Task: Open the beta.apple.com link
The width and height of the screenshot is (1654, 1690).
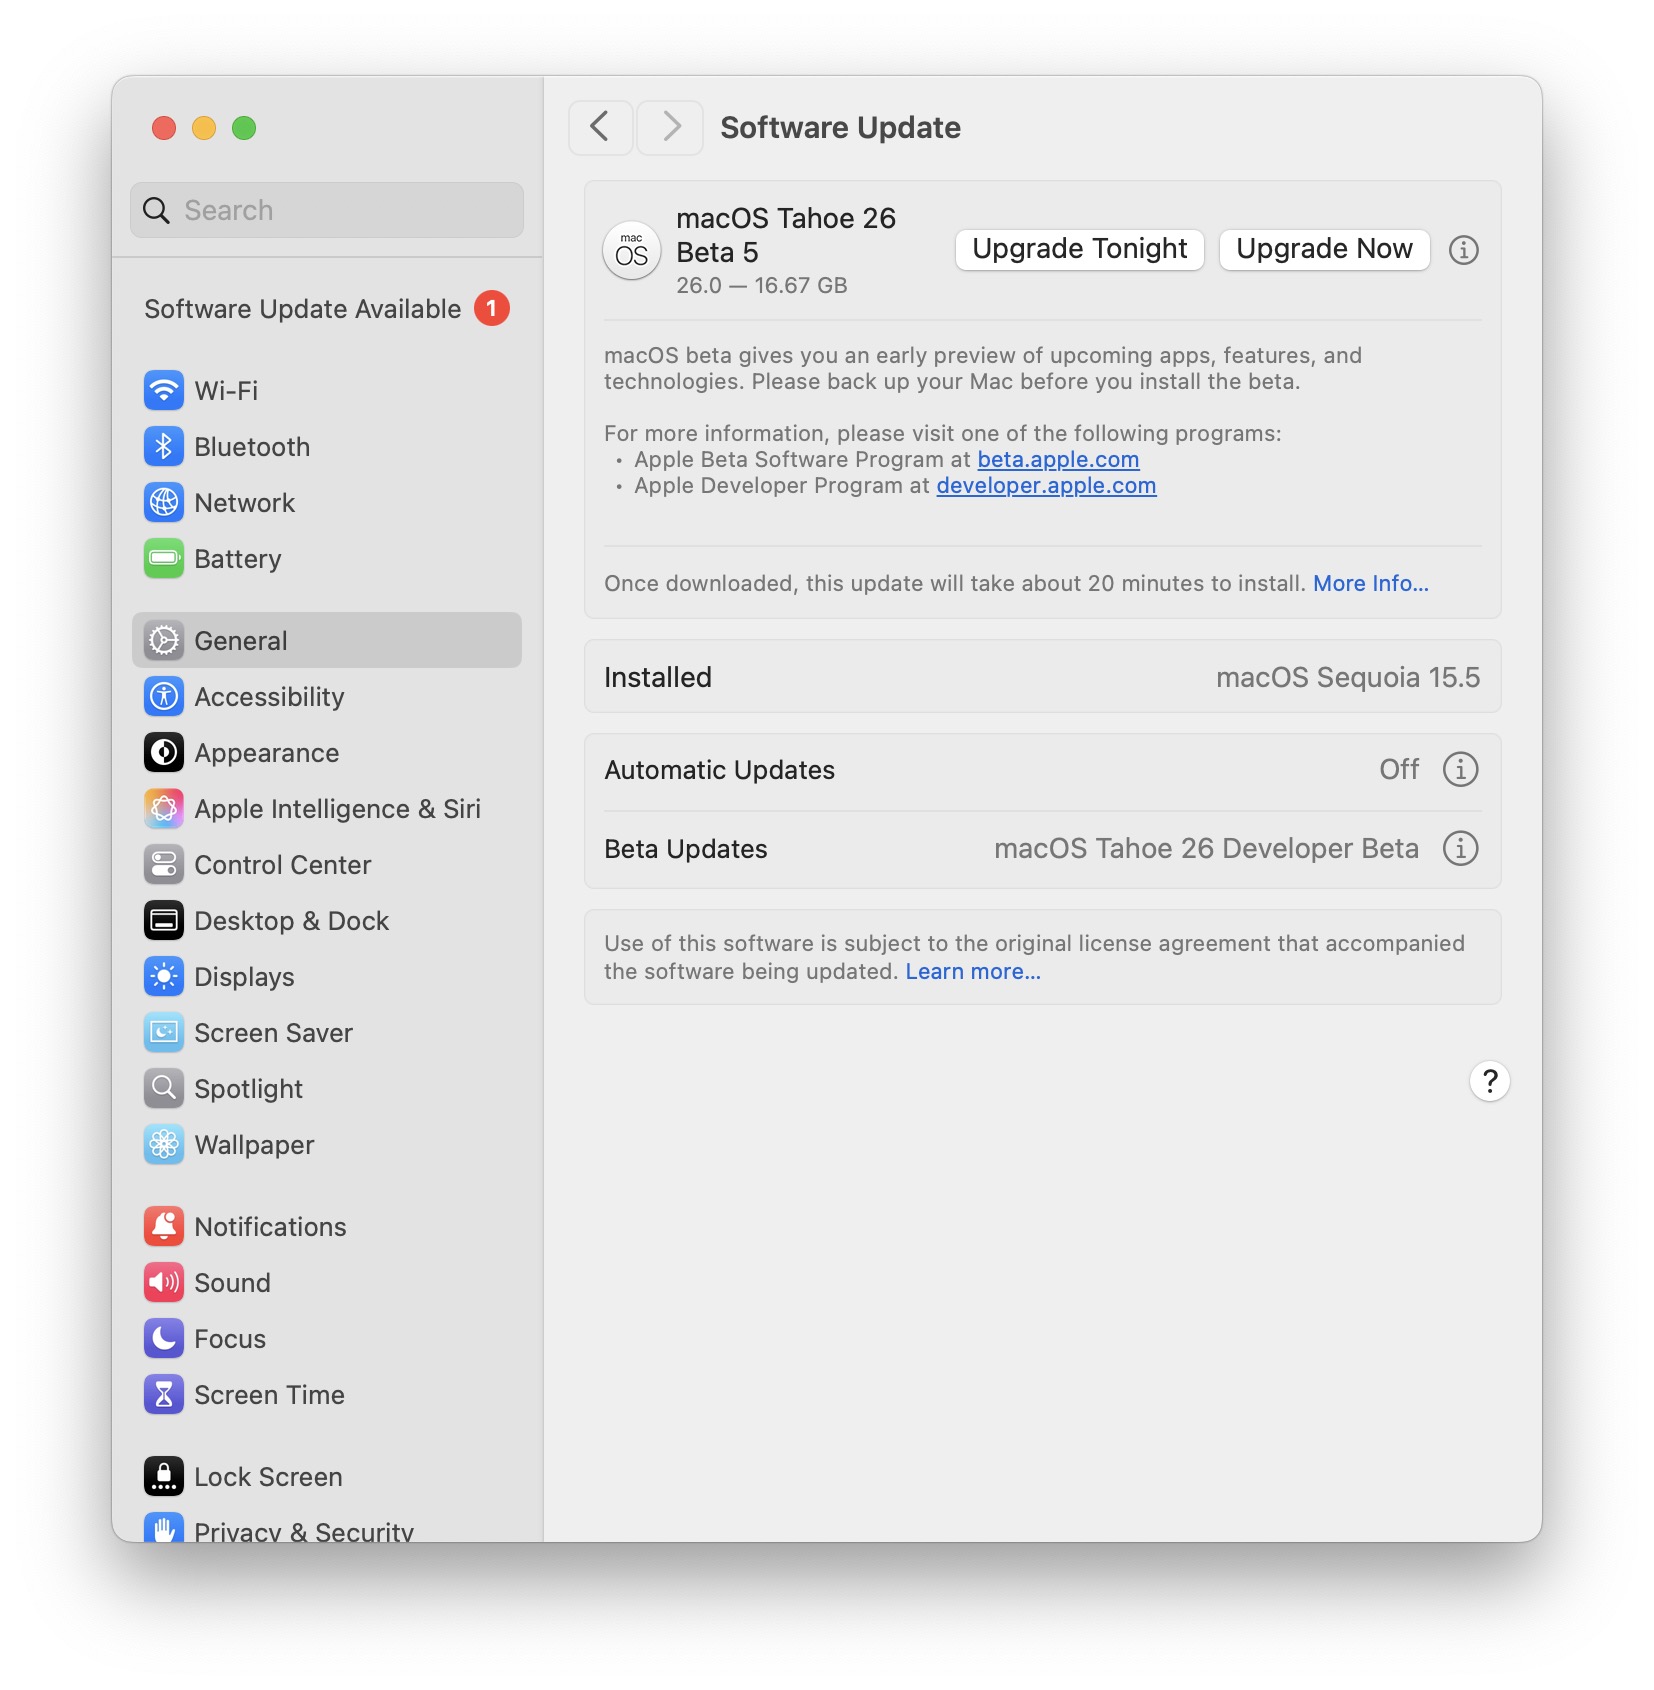Action: pyautogui.click(x=1058, y=459)
